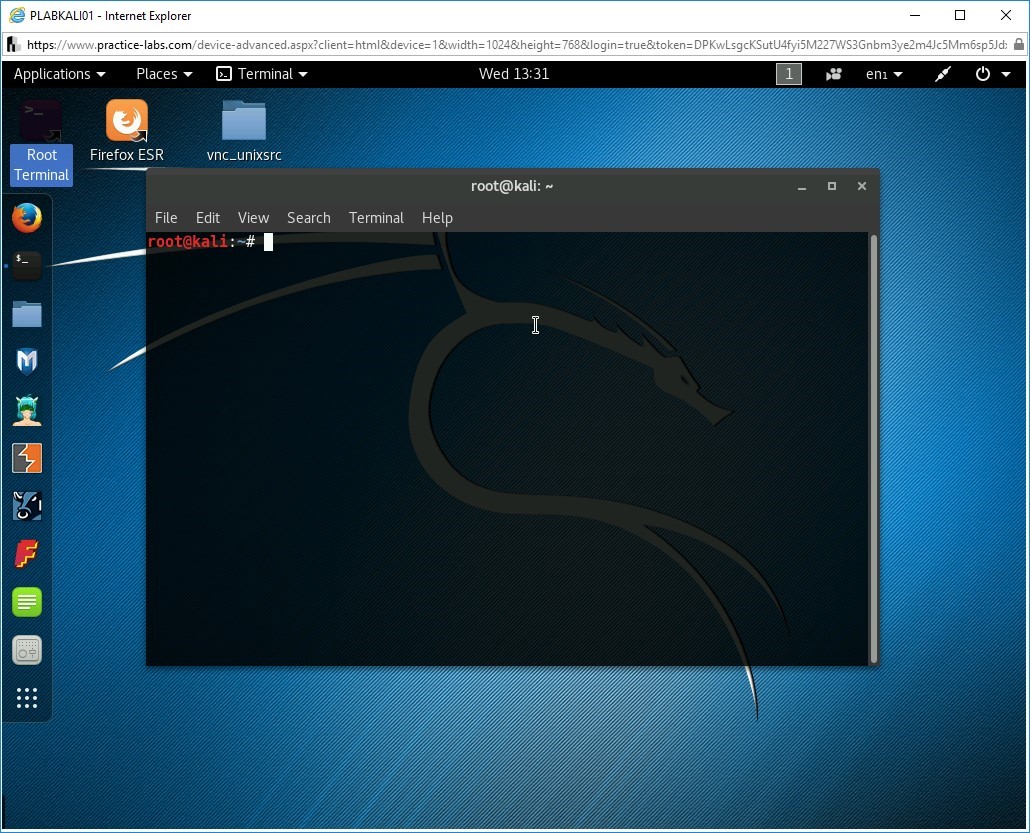Open the power system menu
Screen dimensions: 1030x833
point(992,74)
